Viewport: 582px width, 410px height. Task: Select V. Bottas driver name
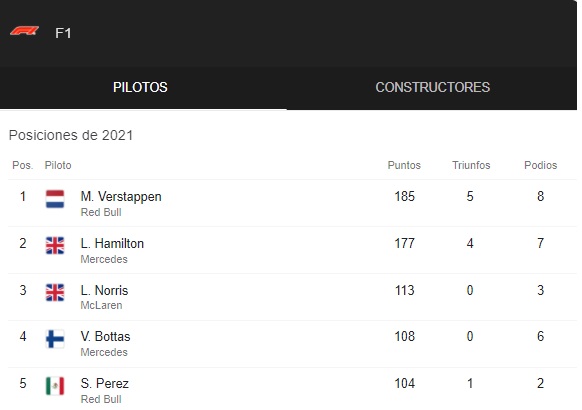pyautogui.click(x=105, y=337)
